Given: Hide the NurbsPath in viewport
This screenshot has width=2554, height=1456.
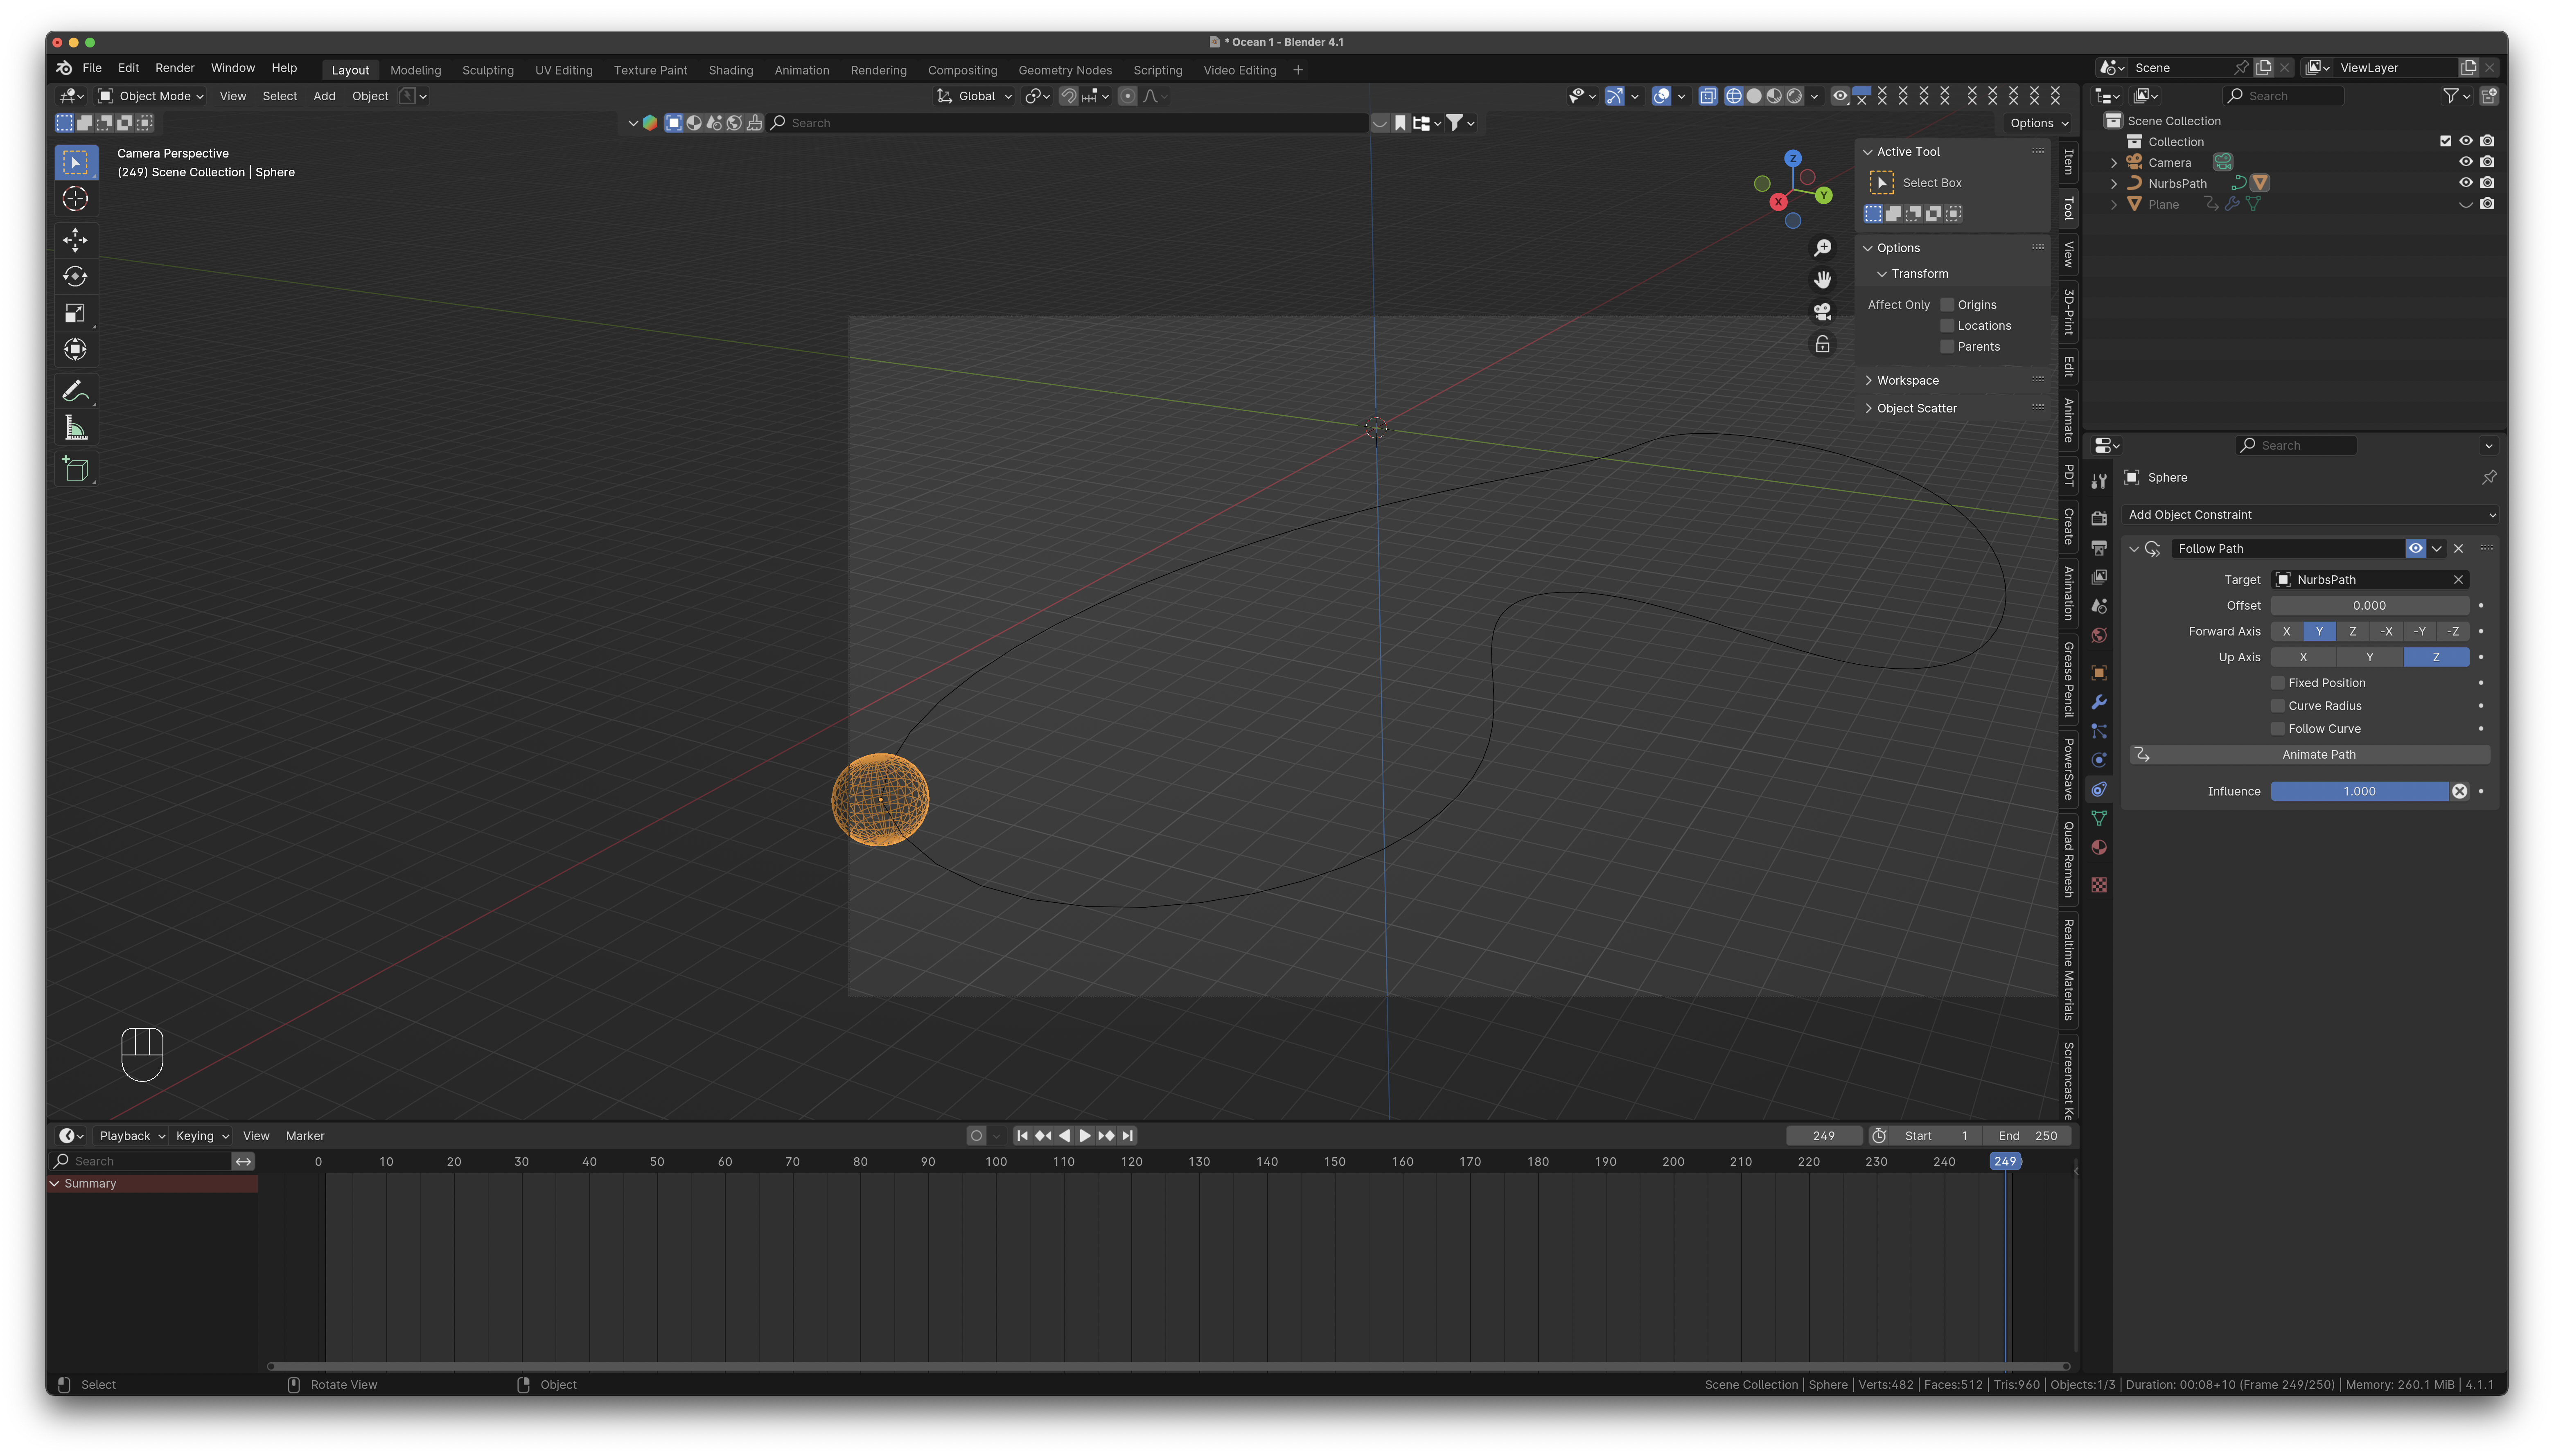Looking at the screenshot, I should [x=2466, y=183].
